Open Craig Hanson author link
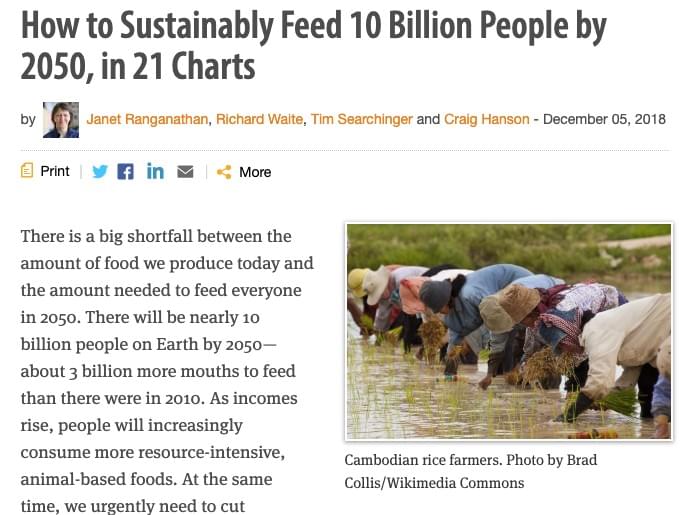This screenshot has height=515, width=692. tap(486, 119)
